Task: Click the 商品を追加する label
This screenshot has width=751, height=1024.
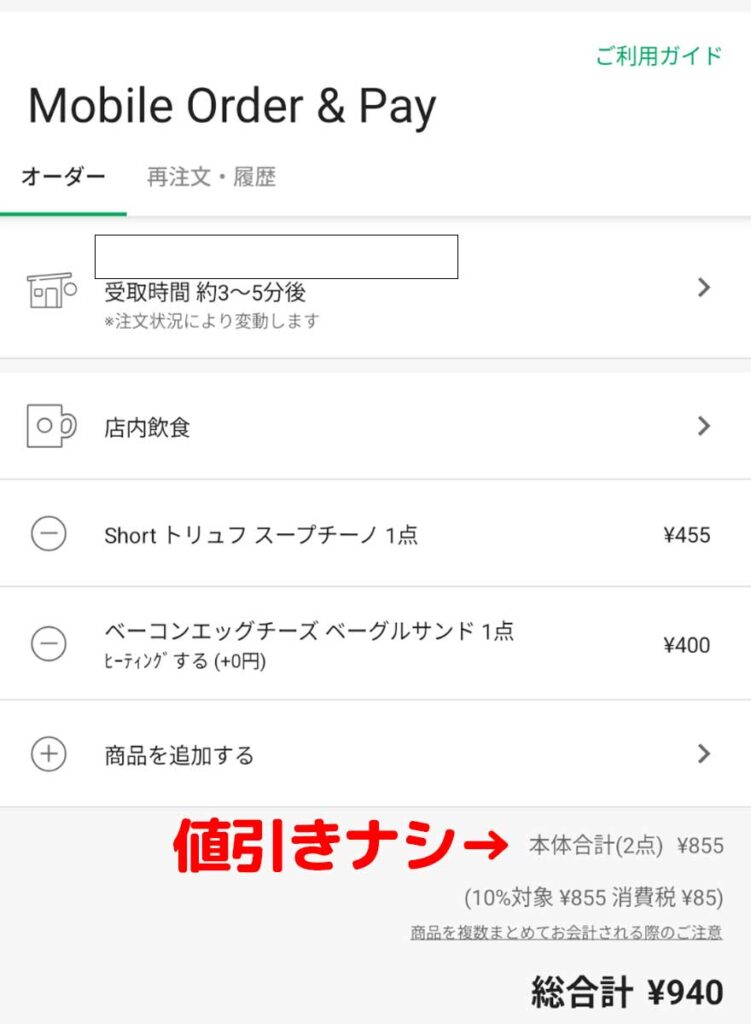Action: (x=179, y=755)
